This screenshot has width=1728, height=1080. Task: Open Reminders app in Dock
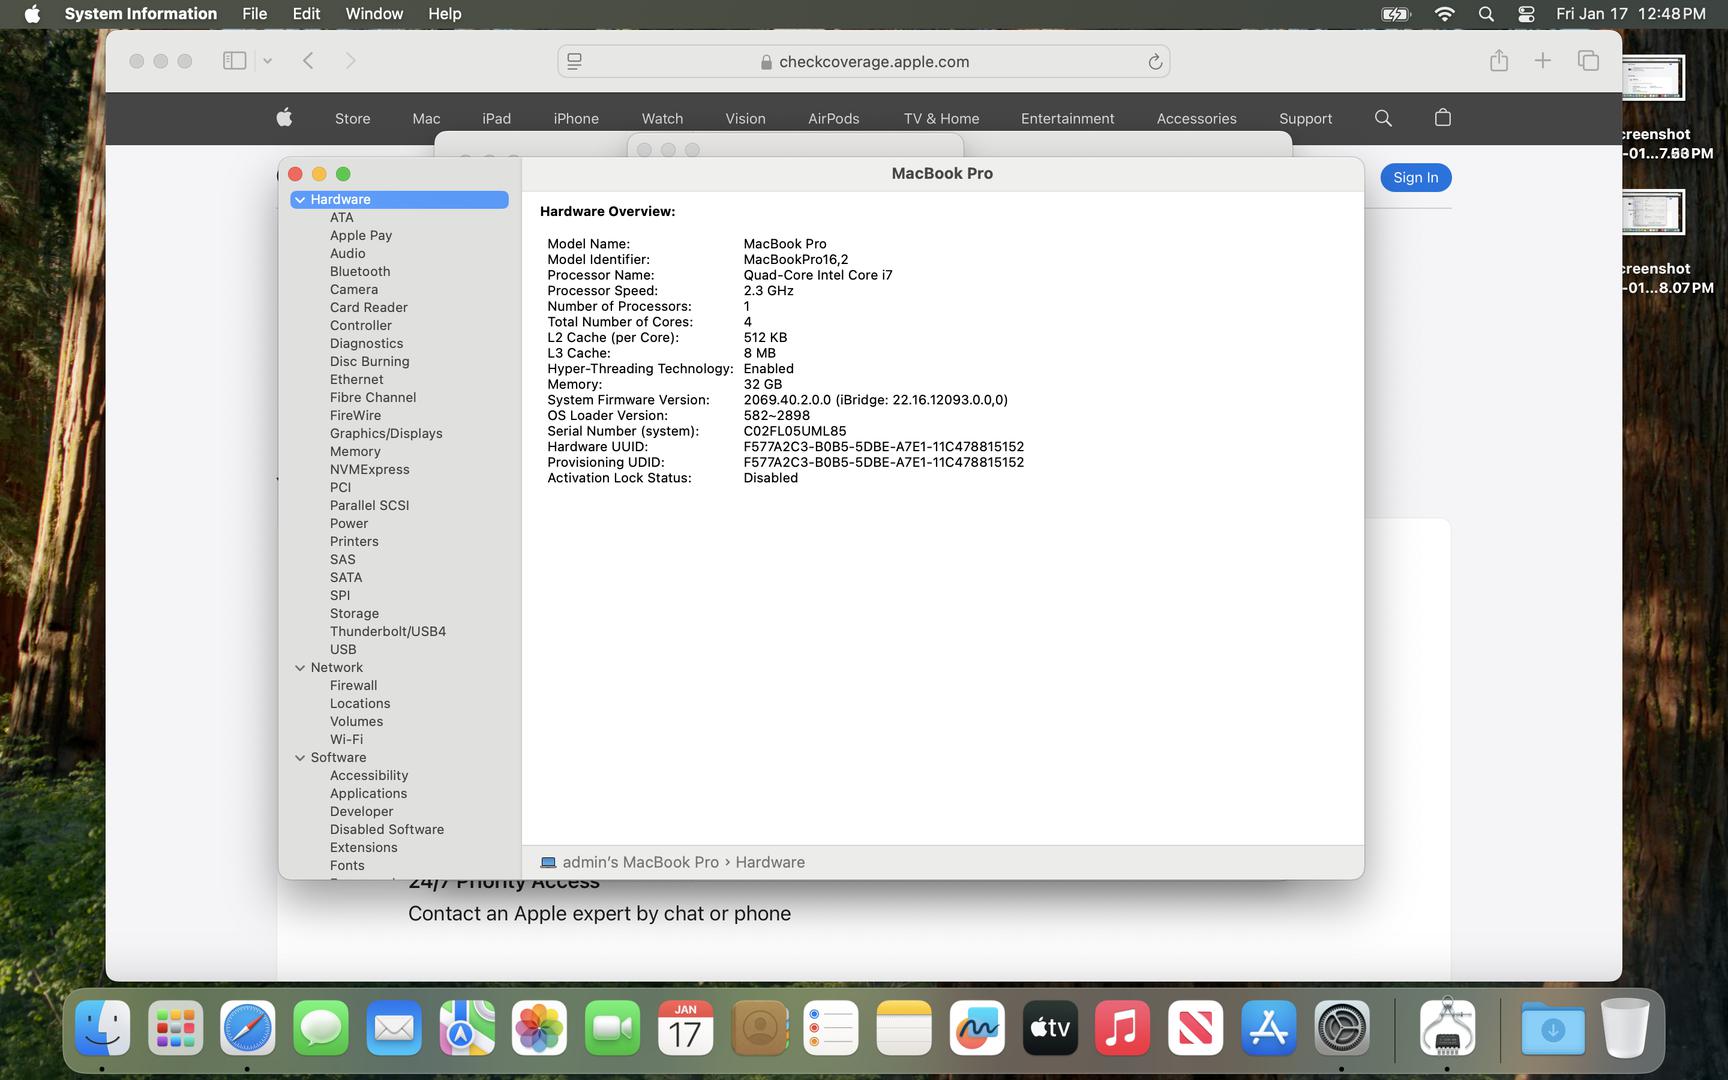click(831, 1028)
